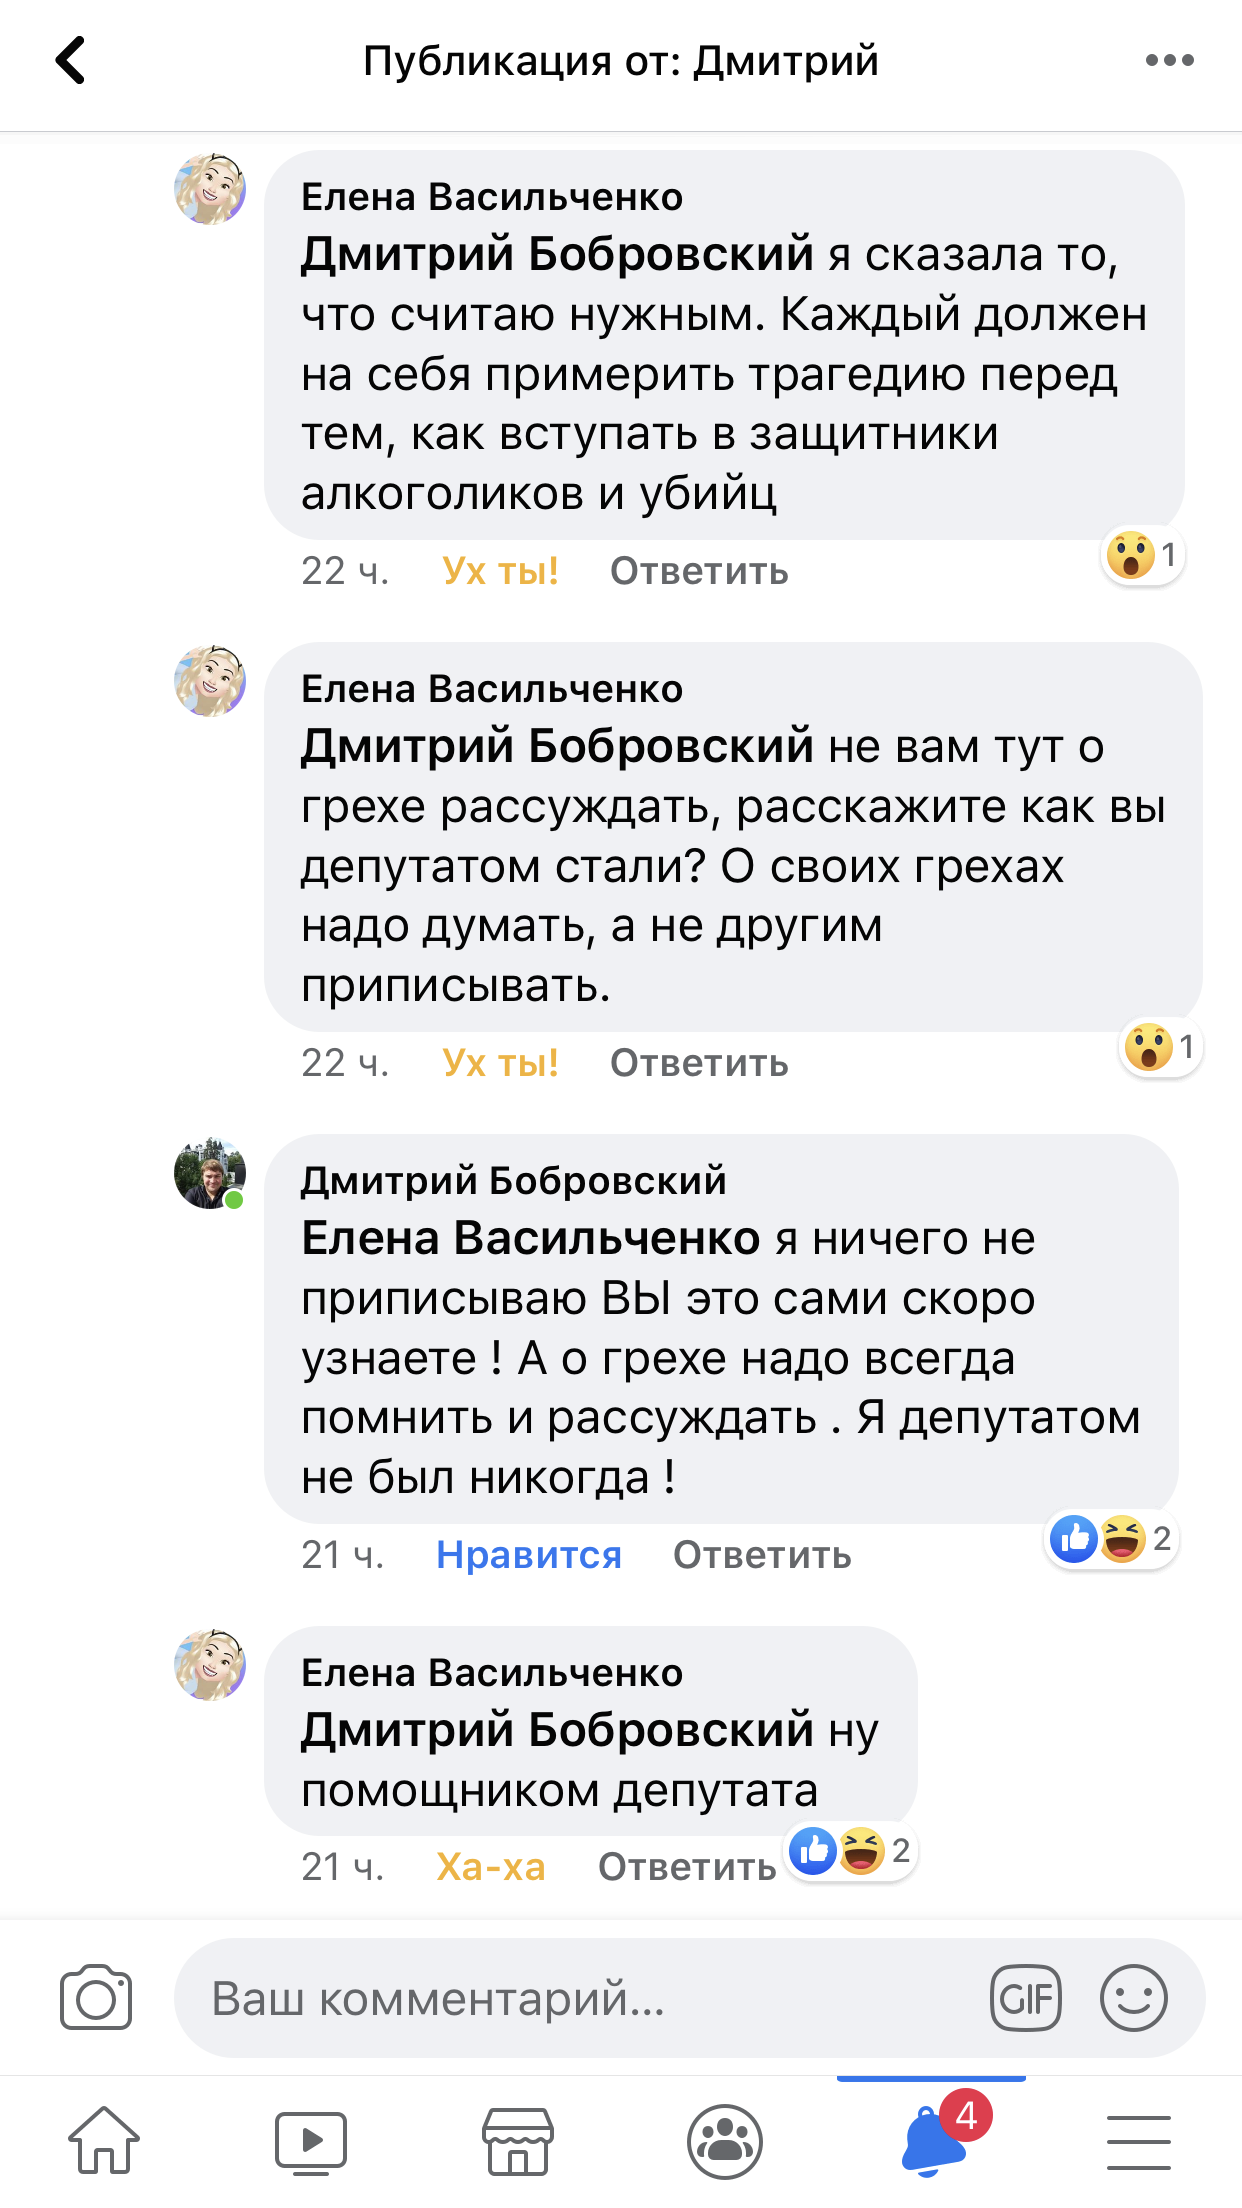Screen dimensions: 1242x2208
Task: Open the hamburger menu in bottom bar
Action: tap(1139, 2141)
